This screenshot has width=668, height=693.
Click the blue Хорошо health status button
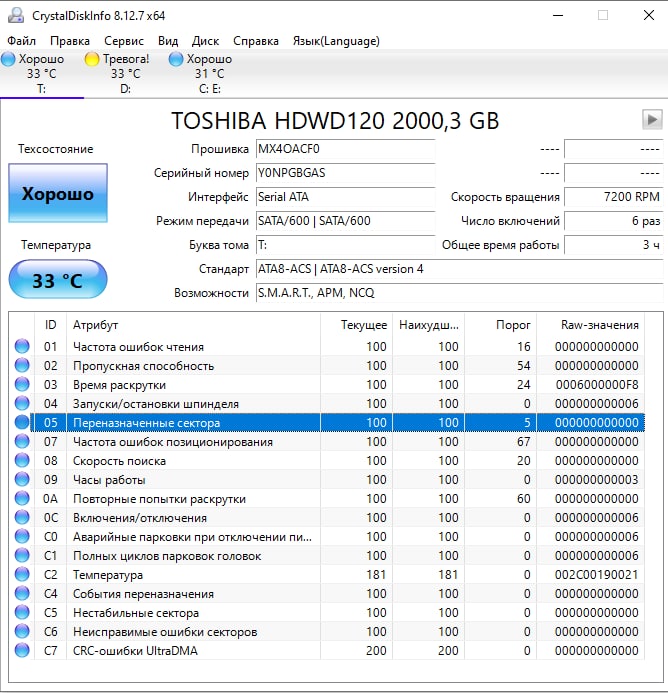[x=58, y=193]
